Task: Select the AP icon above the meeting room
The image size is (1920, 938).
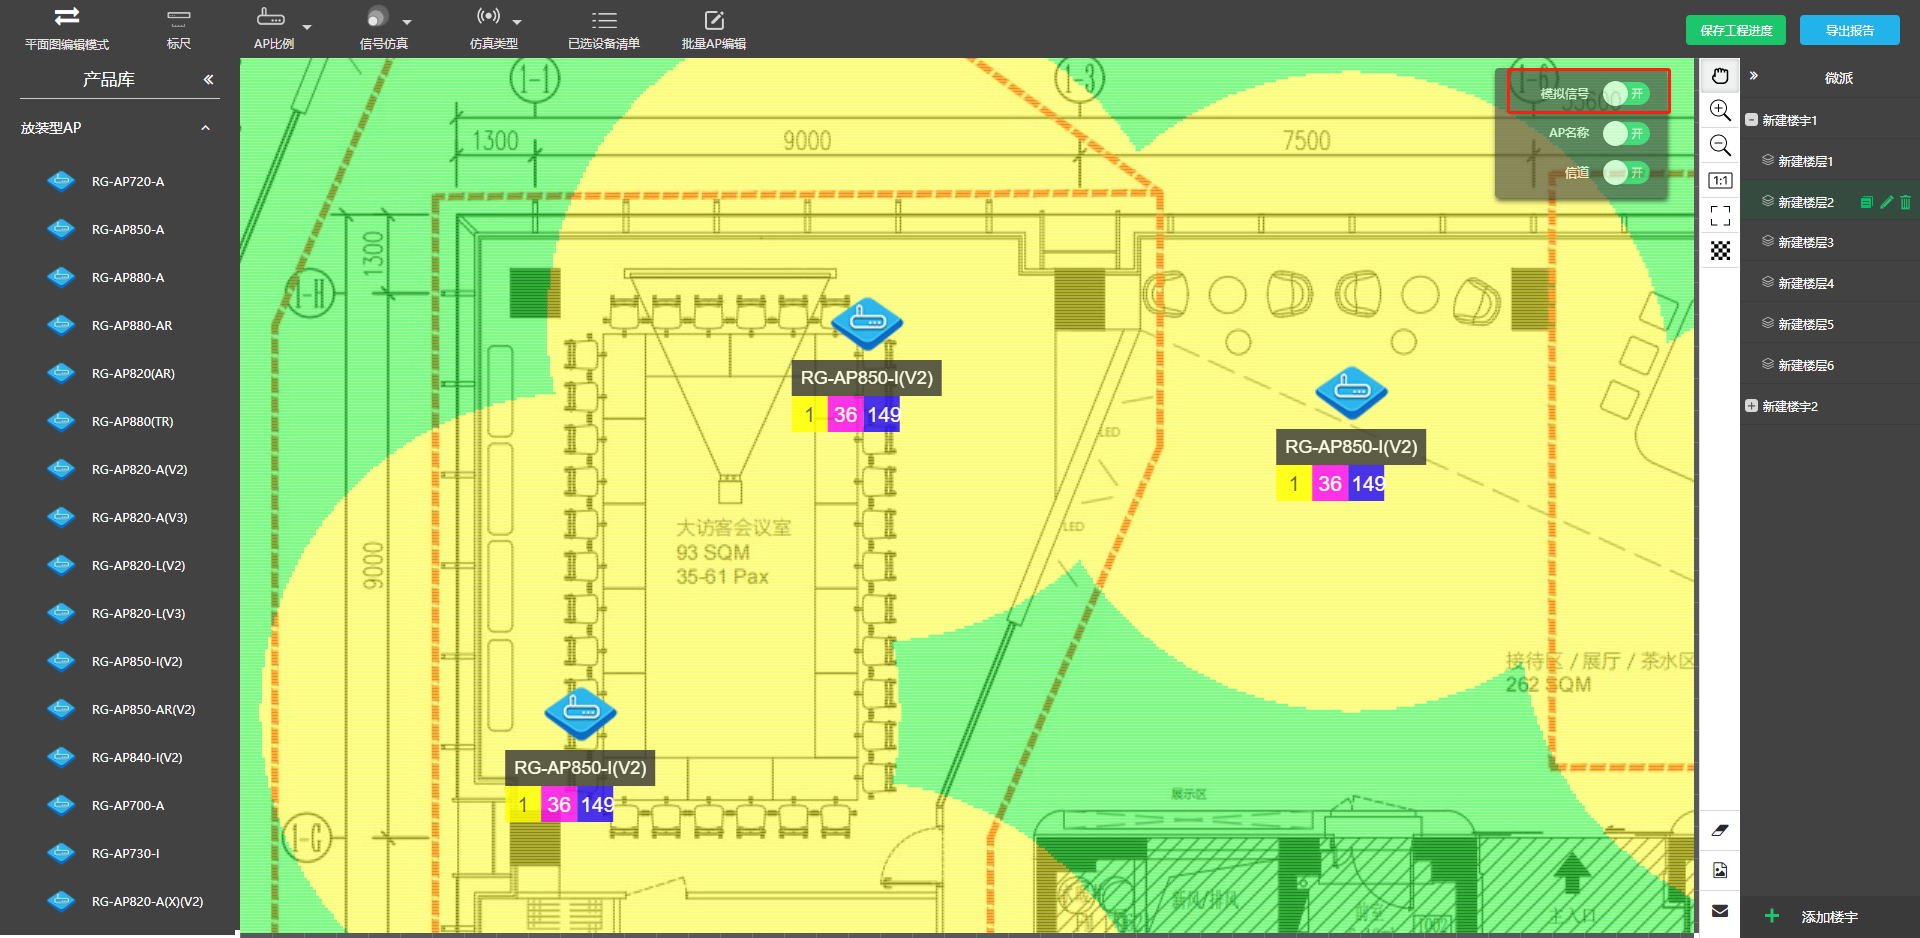Action: pyautogui.click(x=867, y=323)
